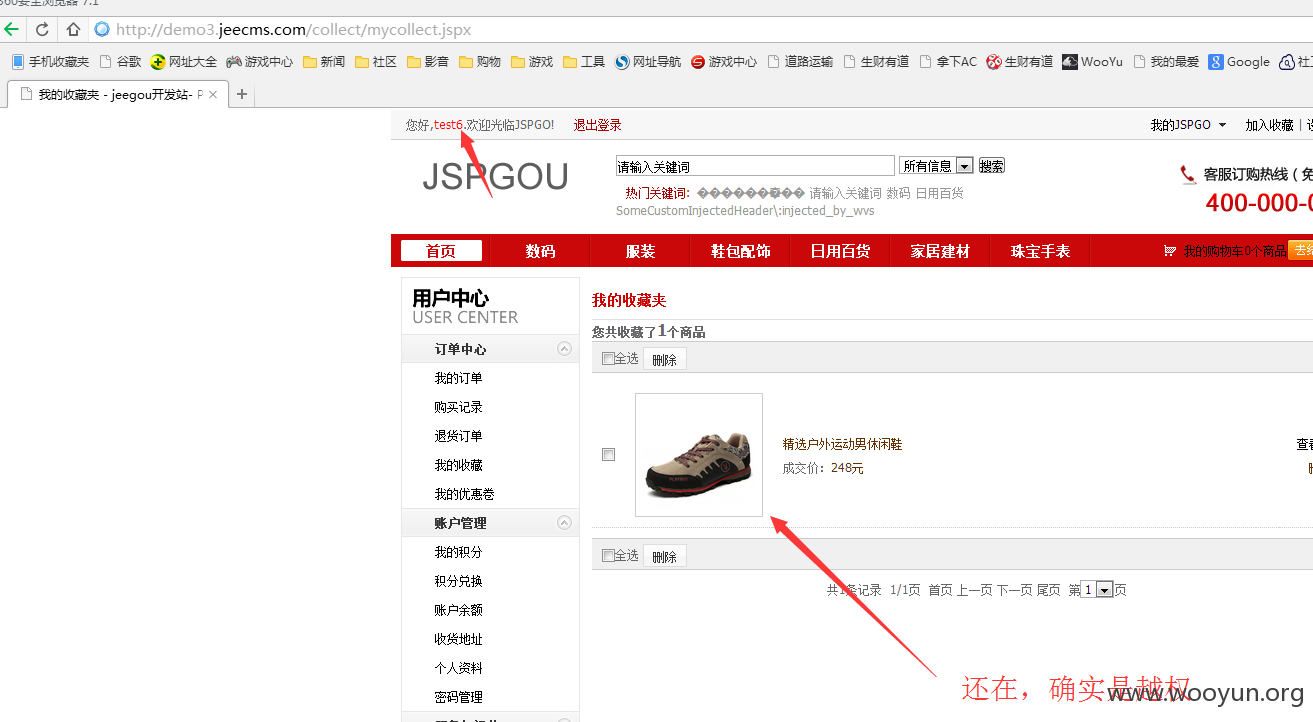The image size is (1313, 722).
Task: Check the 精选户外运动男休闲鞋 item checkbox
Action: tap(608, 455)
